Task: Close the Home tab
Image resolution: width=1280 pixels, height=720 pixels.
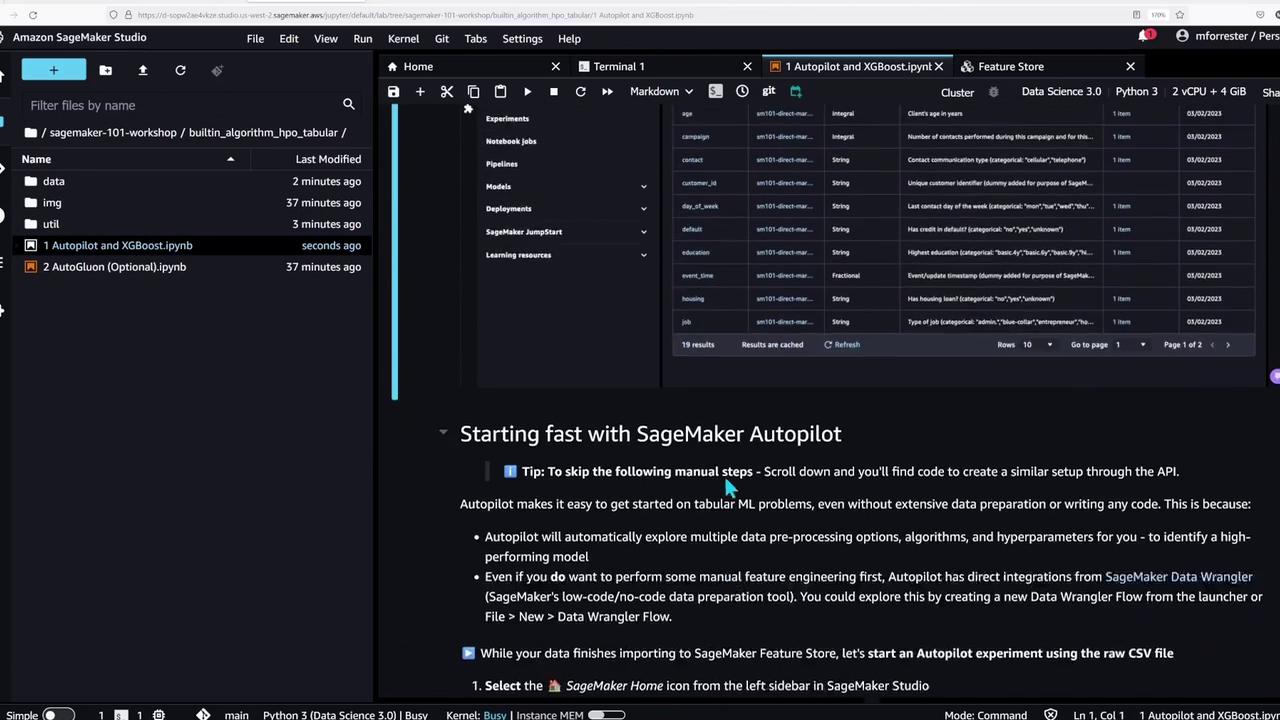Action: (556, 67)
